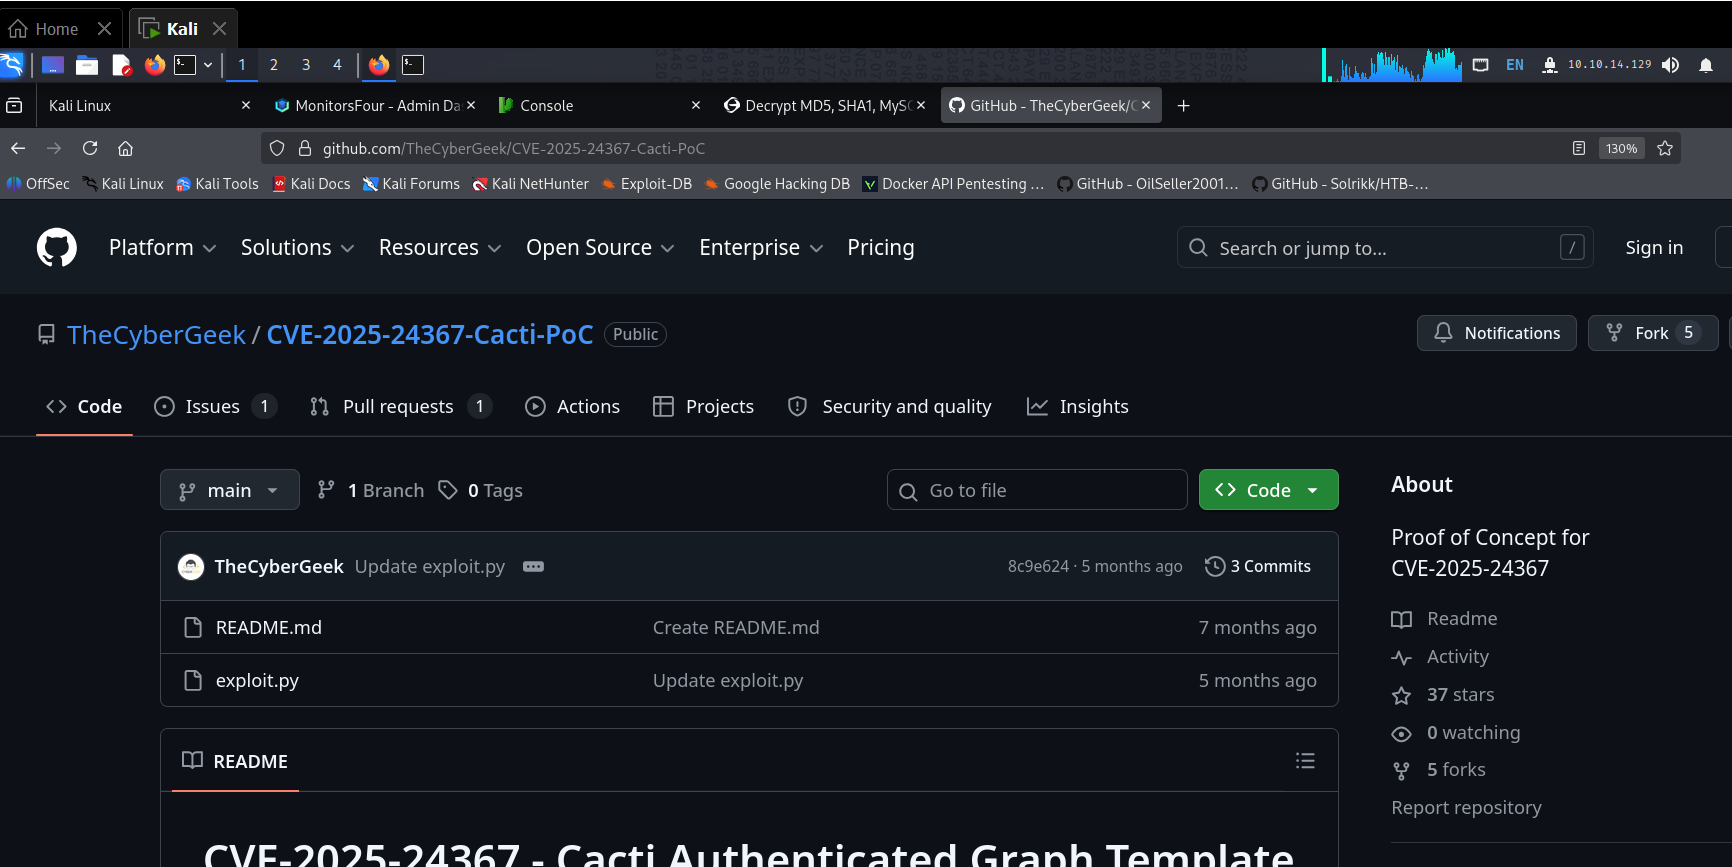Screen dimensions: 1732x867
Task: Open the file manager panel icon
Action: (x=87, y=65)
